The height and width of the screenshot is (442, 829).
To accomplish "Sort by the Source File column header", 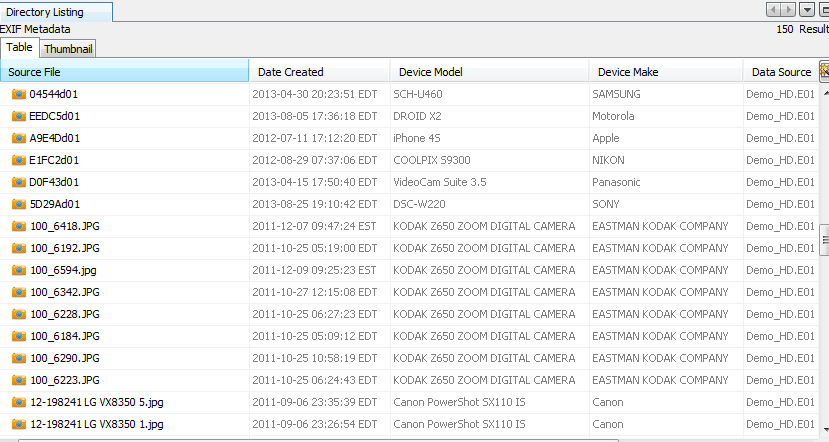I will tap(124, 72).
